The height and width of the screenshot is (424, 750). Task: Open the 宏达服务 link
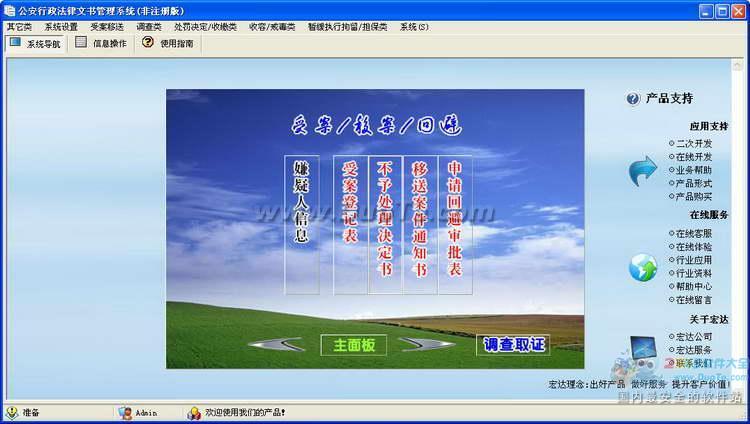tap(694, 350)
